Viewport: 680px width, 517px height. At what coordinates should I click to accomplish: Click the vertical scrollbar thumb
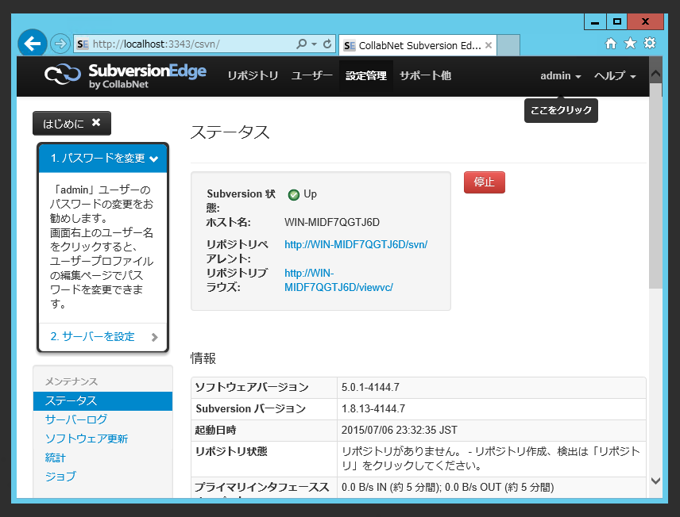click(x=656, y=186)
